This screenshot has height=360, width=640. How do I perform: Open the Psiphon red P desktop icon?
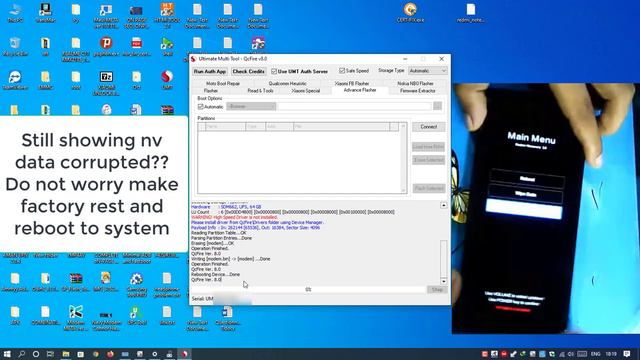[x=106, y=46]
